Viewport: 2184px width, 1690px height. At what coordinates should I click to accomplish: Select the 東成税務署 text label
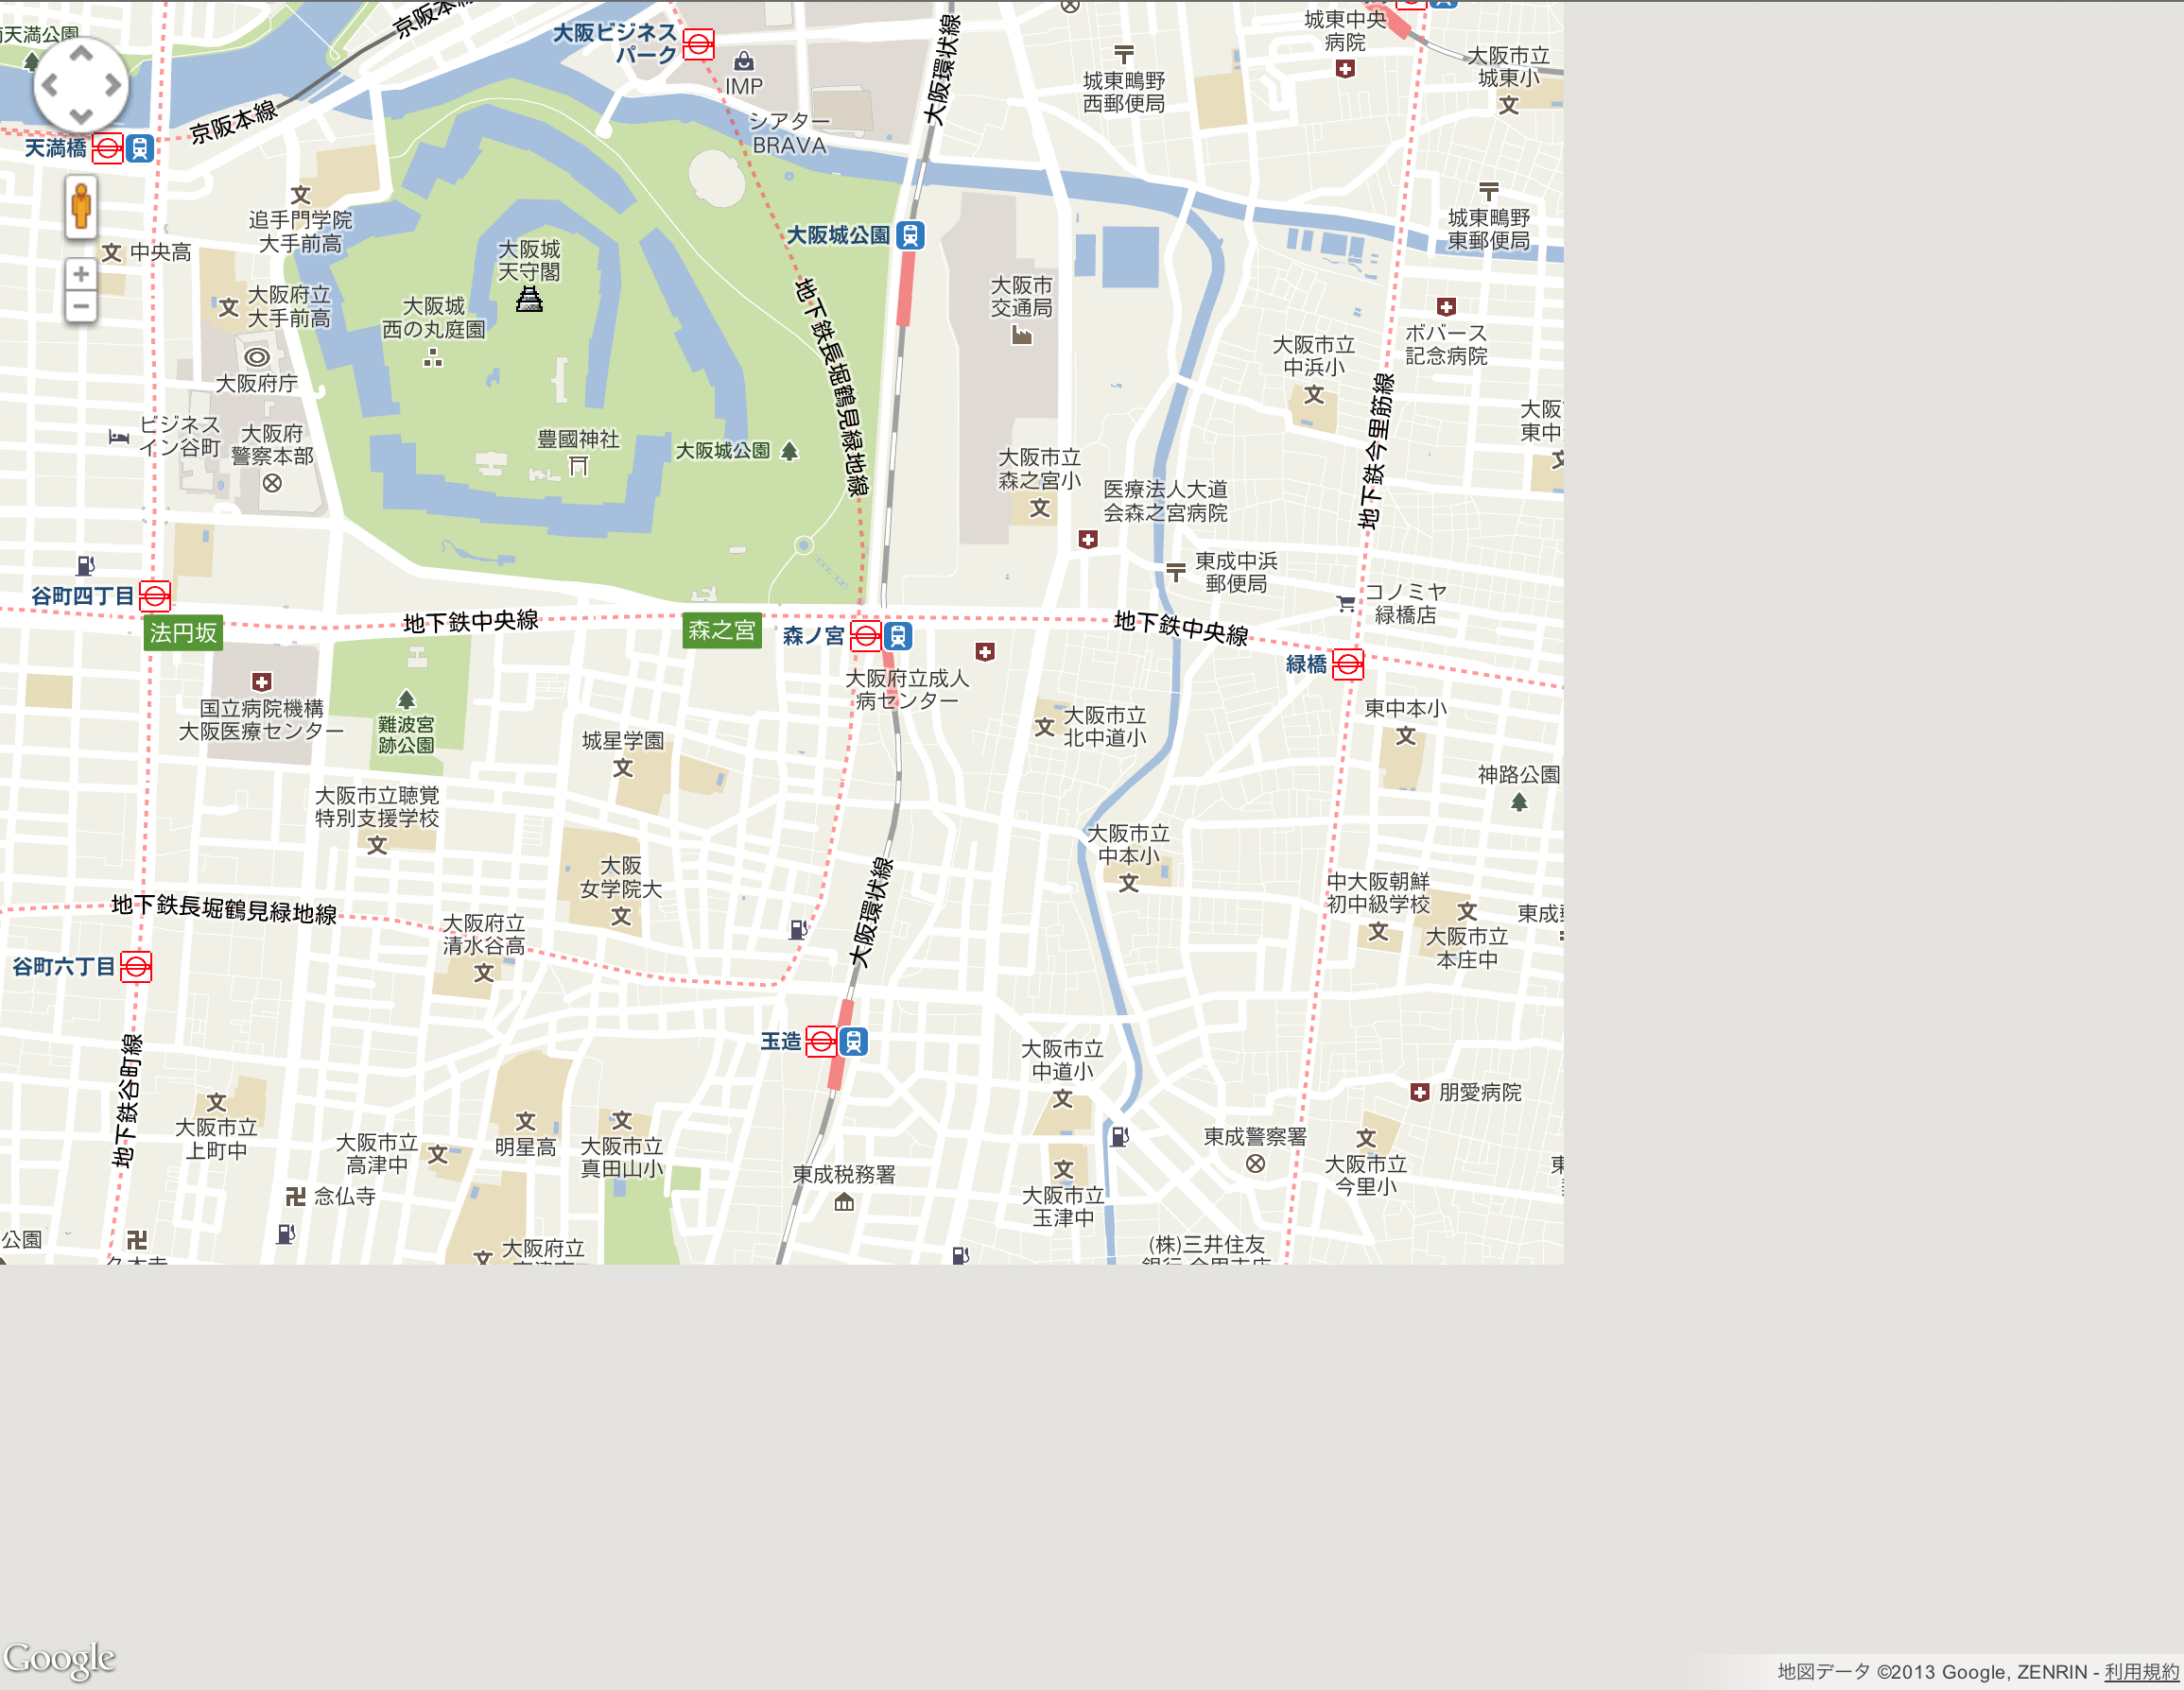(844, 1174)
